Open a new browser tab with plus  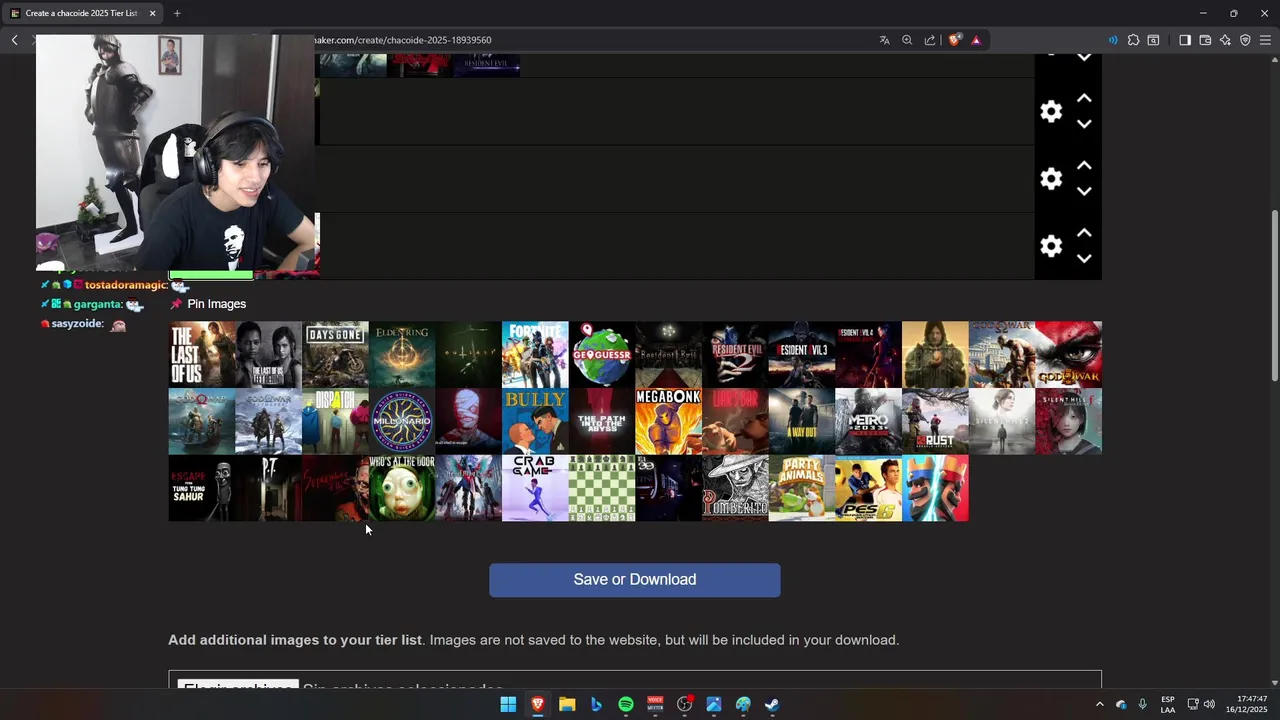177,13
